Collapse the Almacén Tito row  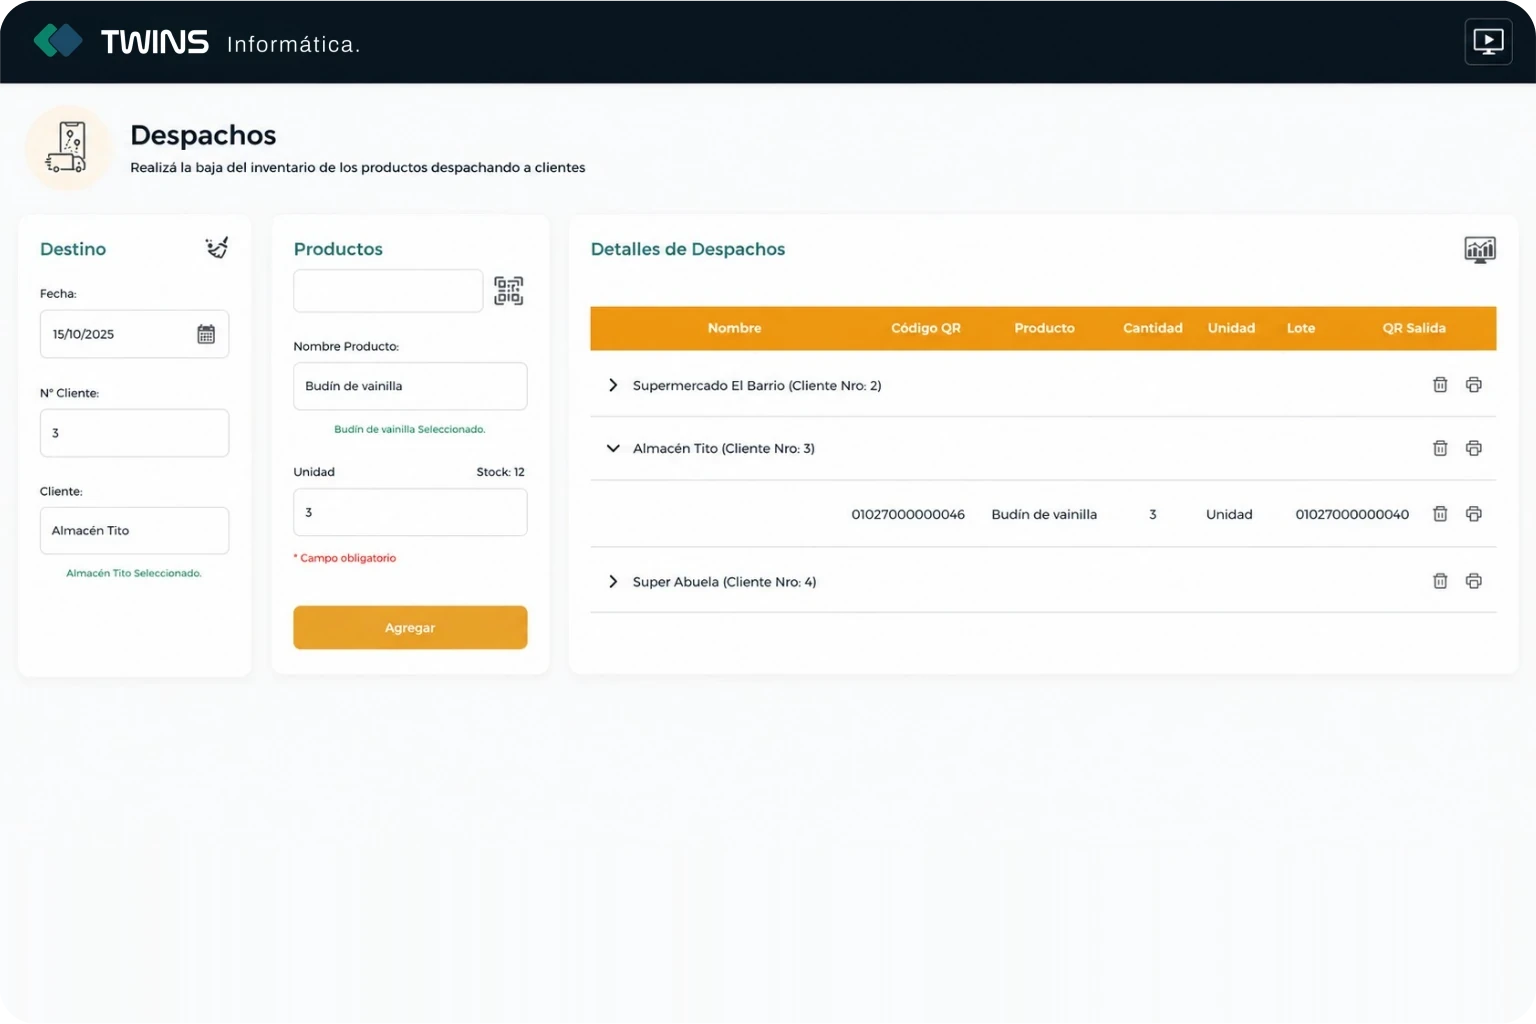(x=613, y=448)
